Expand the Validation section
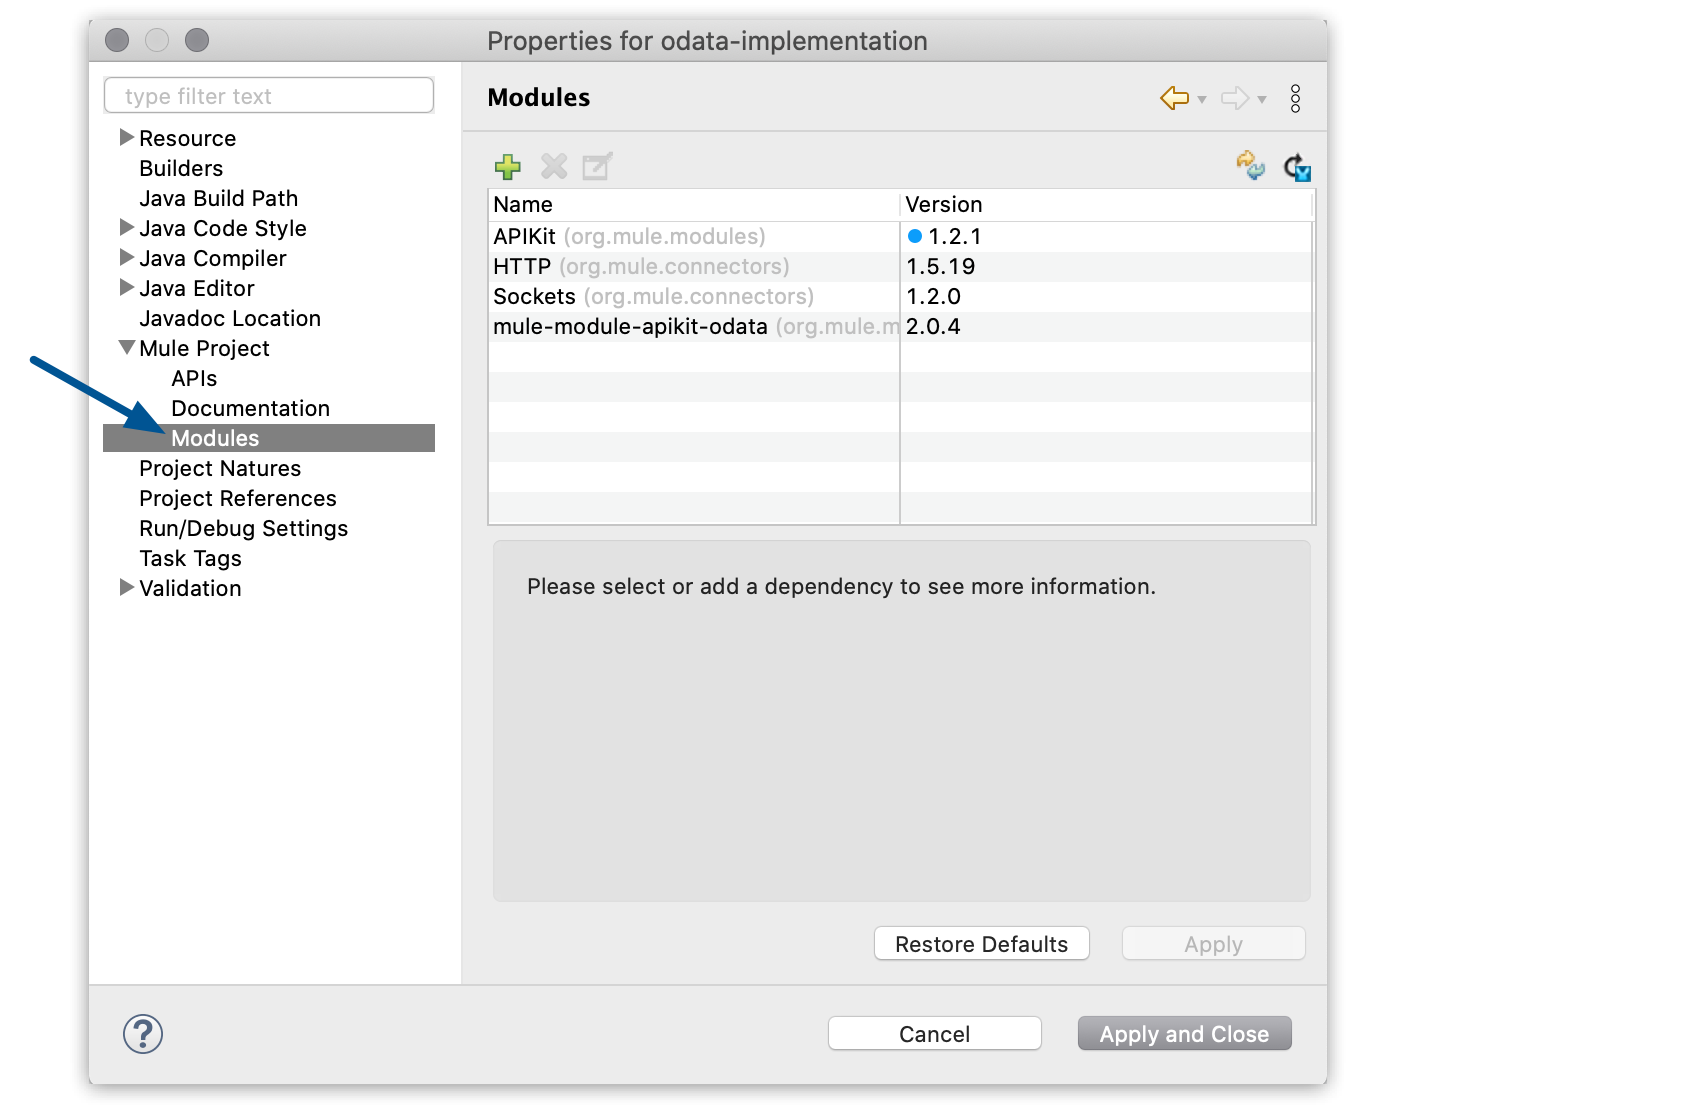This screenshot has width=1688, height=1112. click(126, 588)
